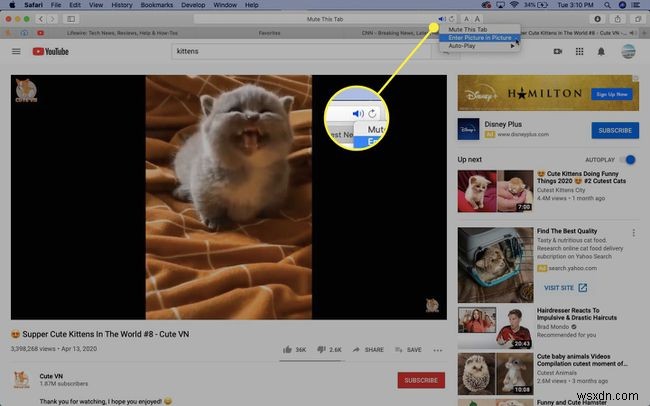Open the clock in the menu bar
This screenshot has width=650, height=406.
click(575, 5)
